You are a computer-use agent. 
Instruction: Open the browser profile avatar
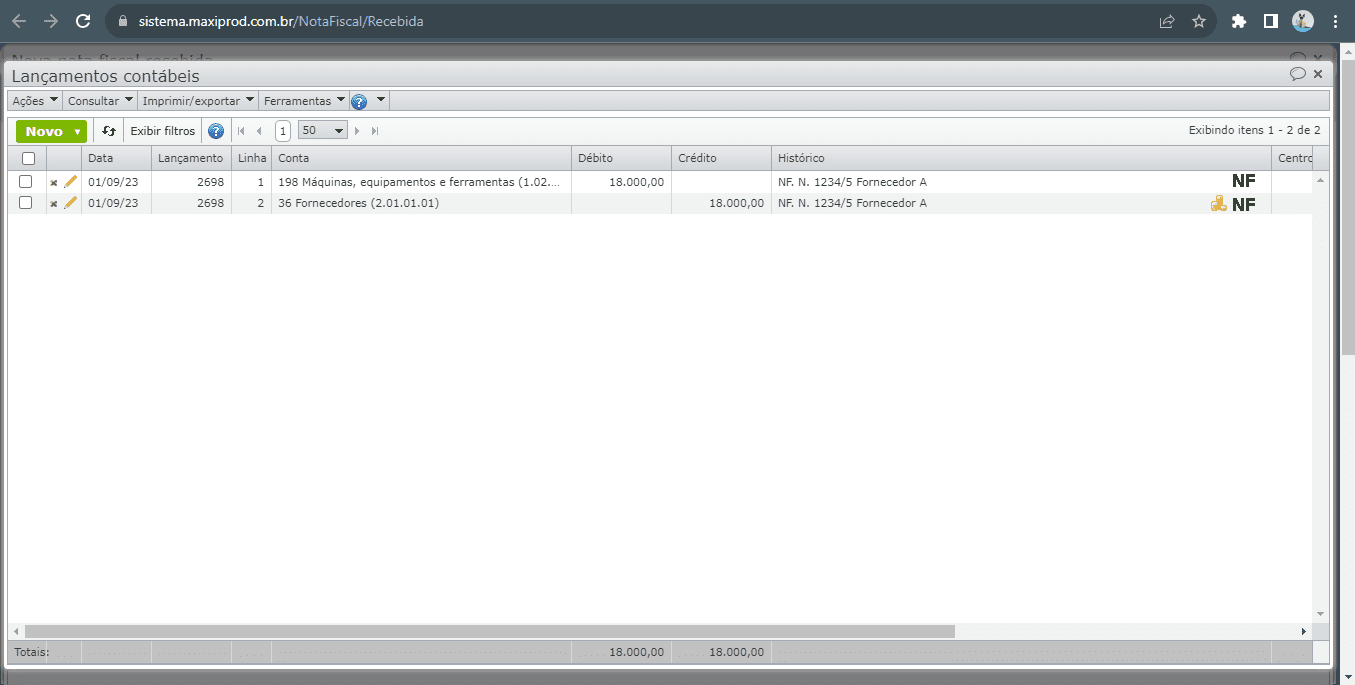(x=1302, y=21)
